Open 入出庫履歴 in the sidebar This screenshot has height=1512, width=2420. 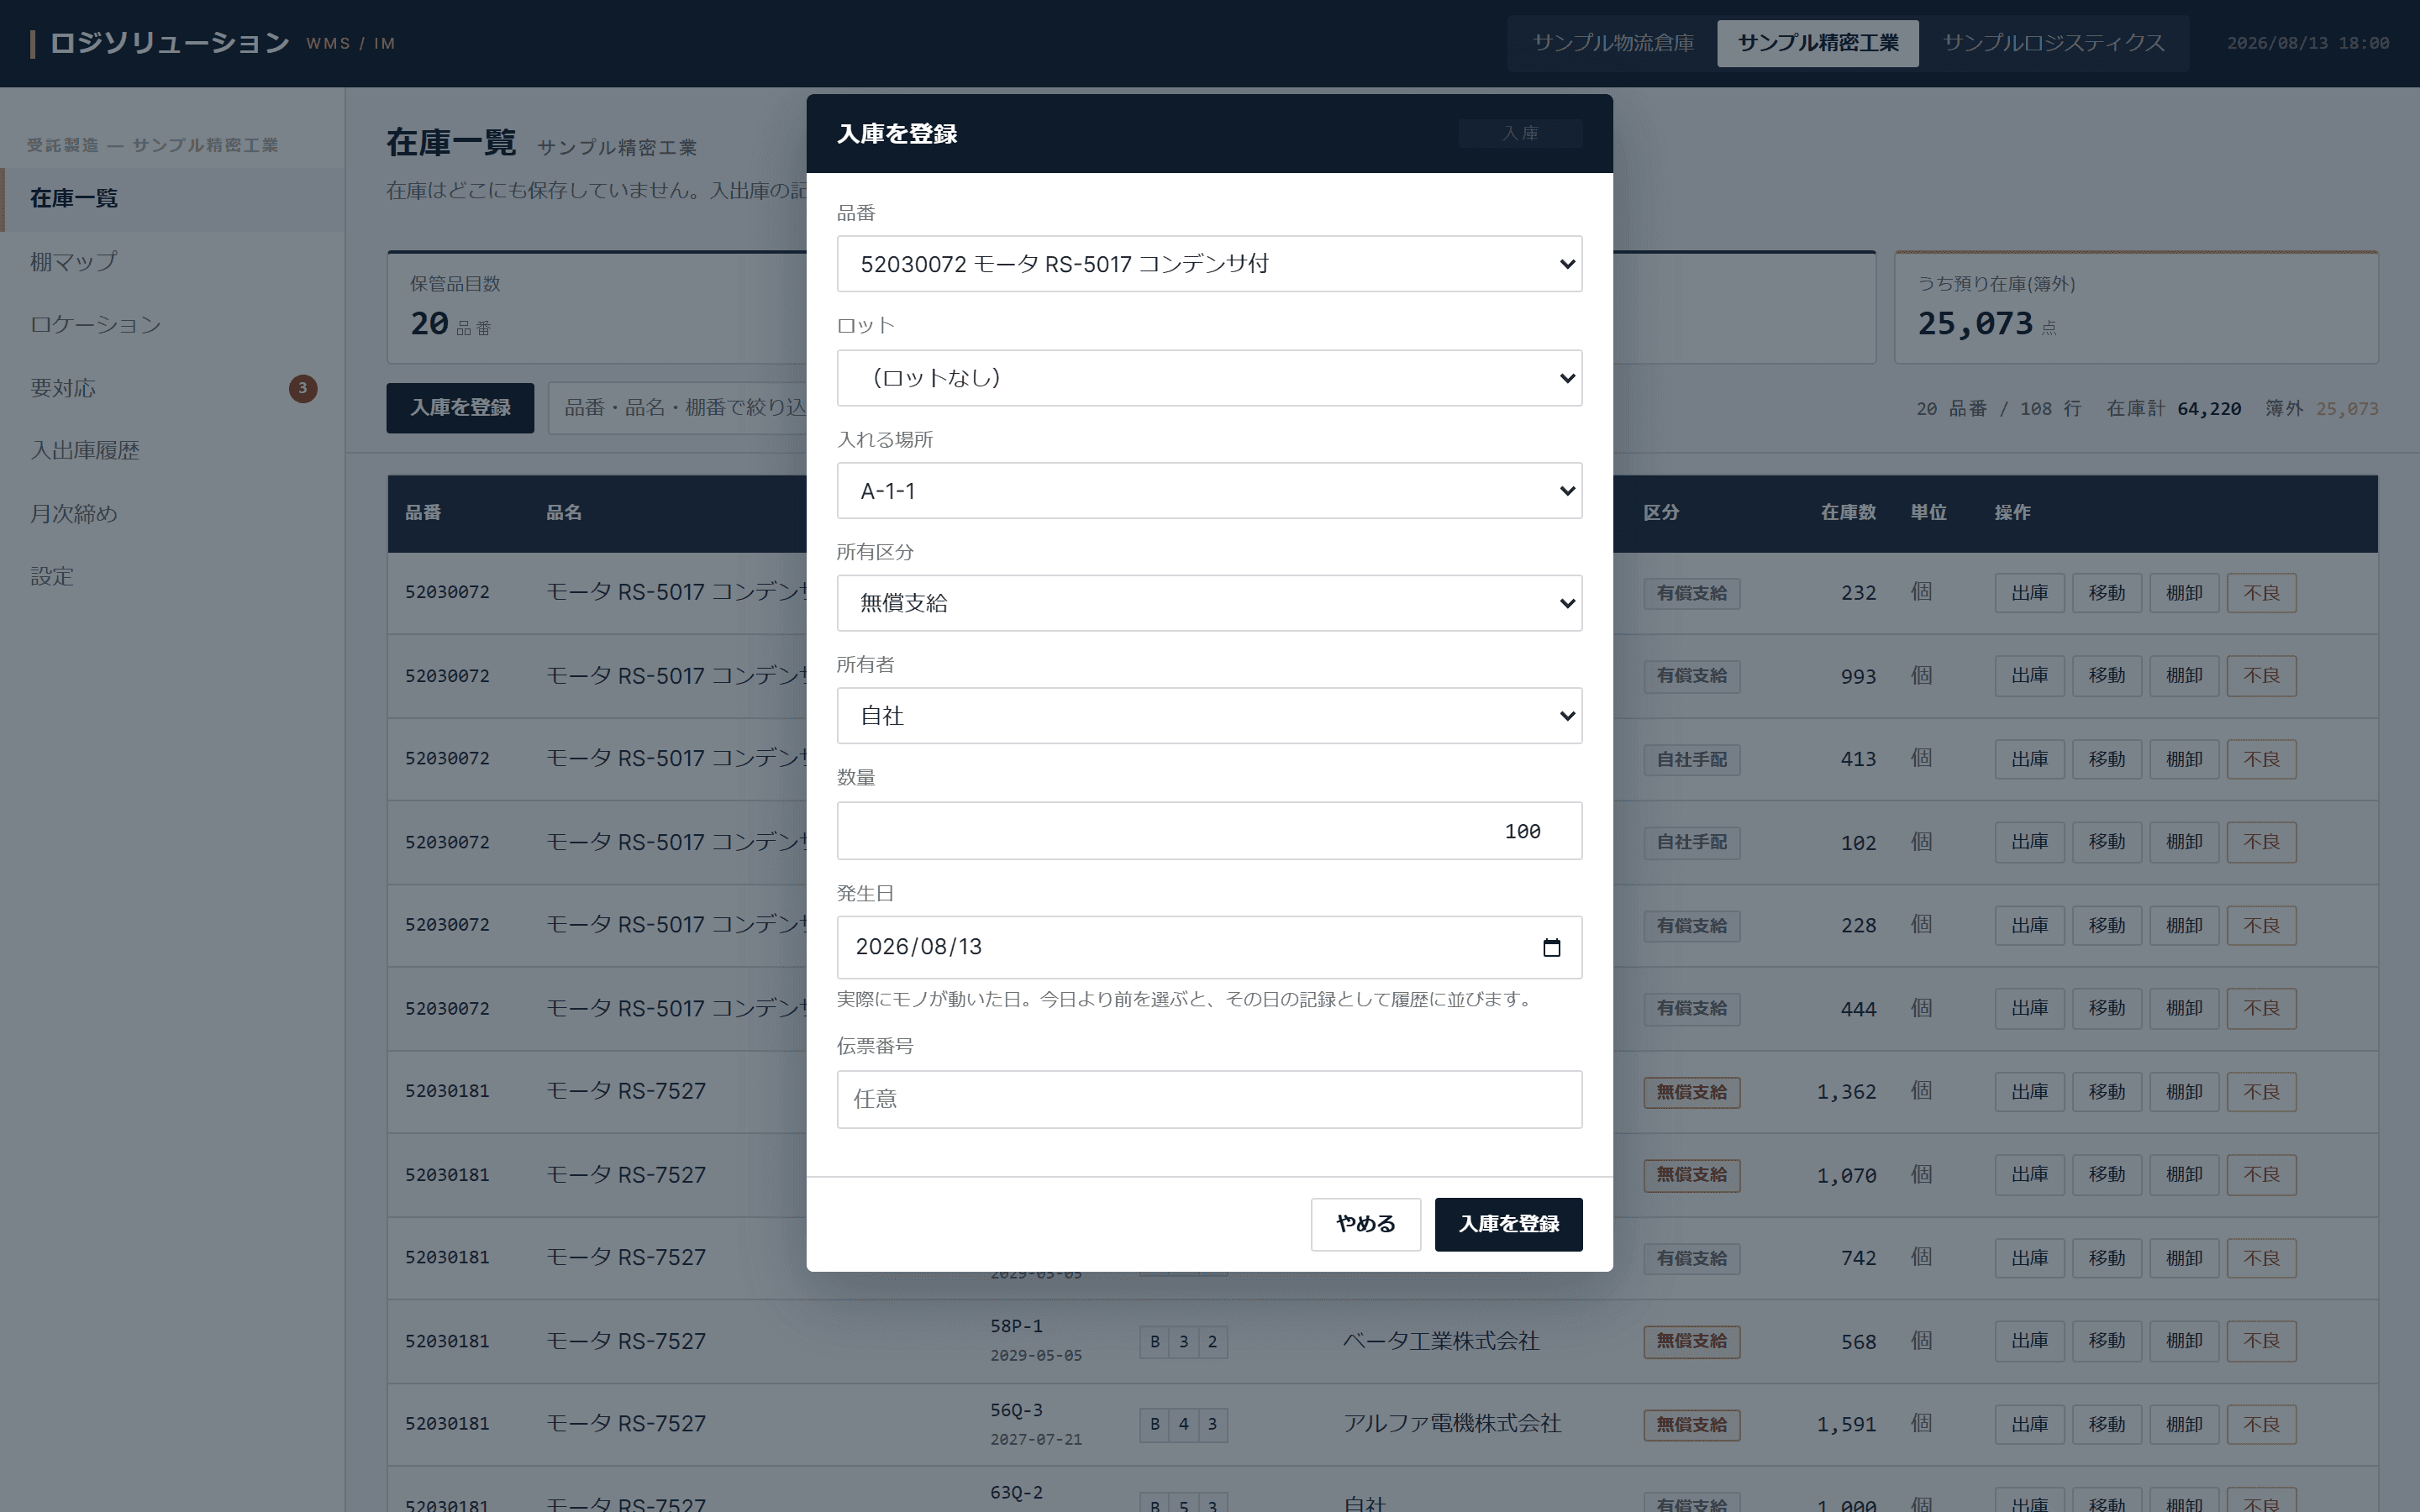coord(173,451)
